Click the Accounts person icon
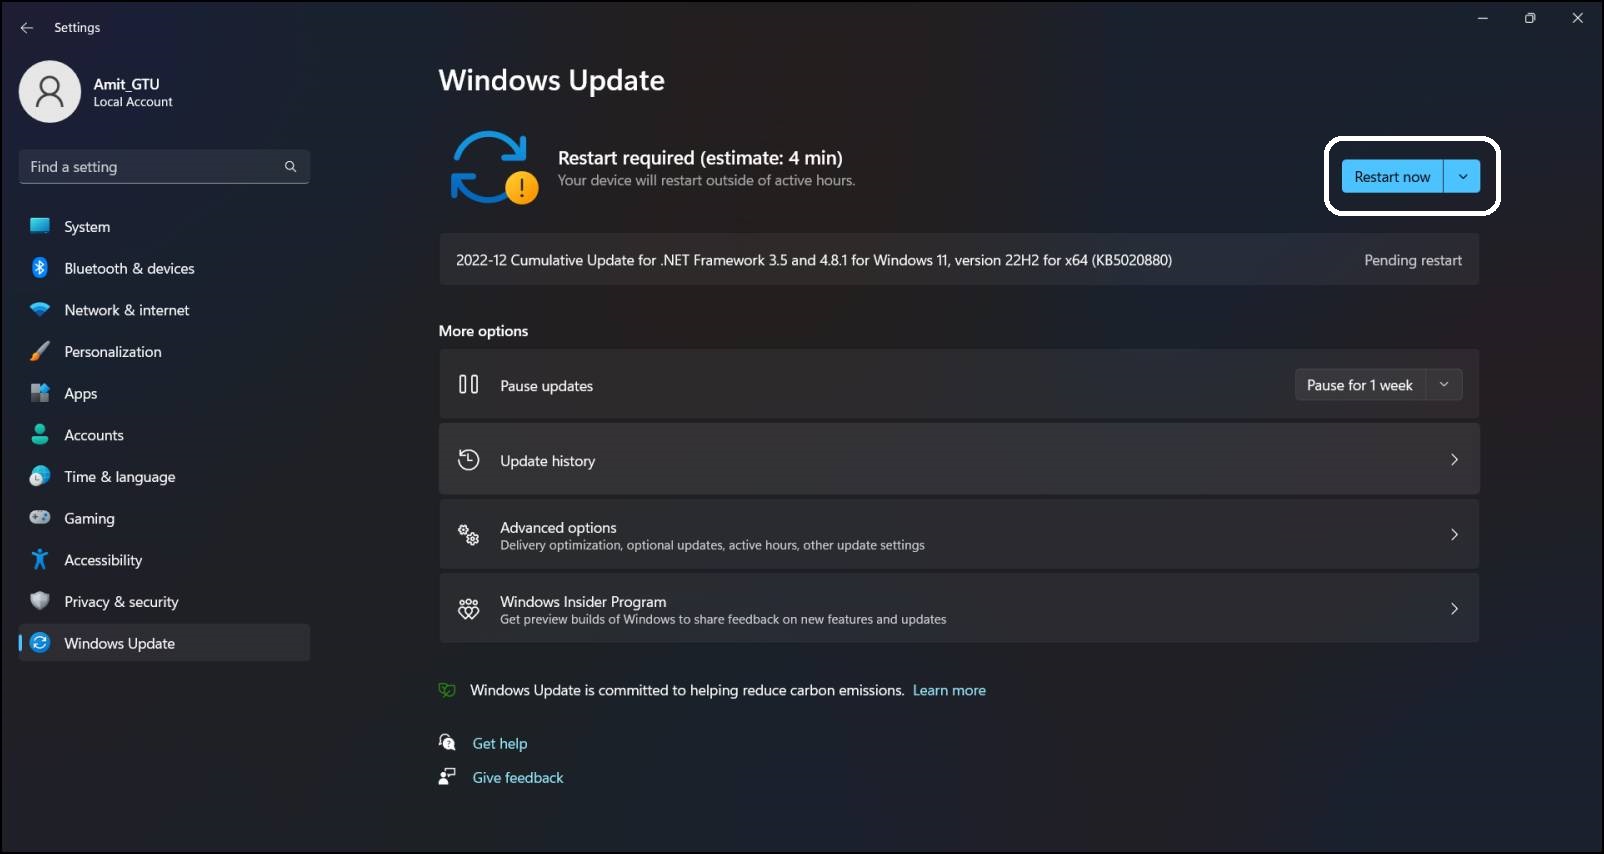Image resolution: width=1604 pixels, height=854 pixels. click(40, 435)
